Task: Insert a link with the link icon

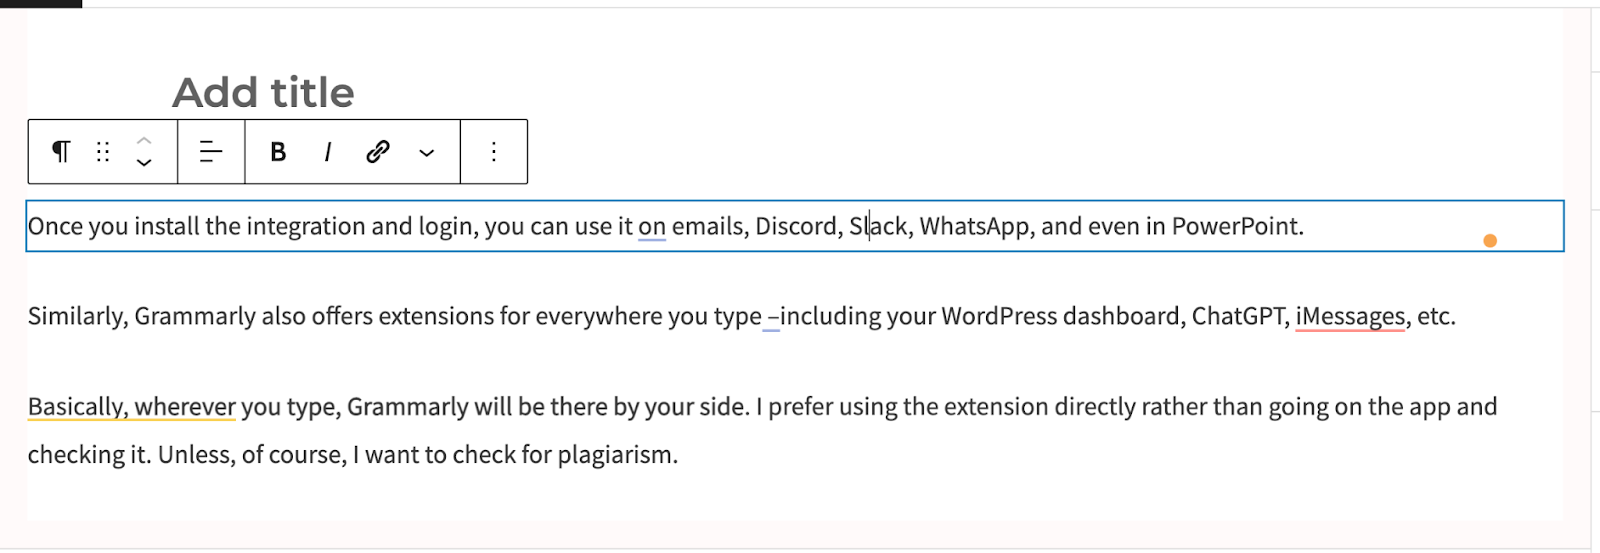Action: coord(377,151)
